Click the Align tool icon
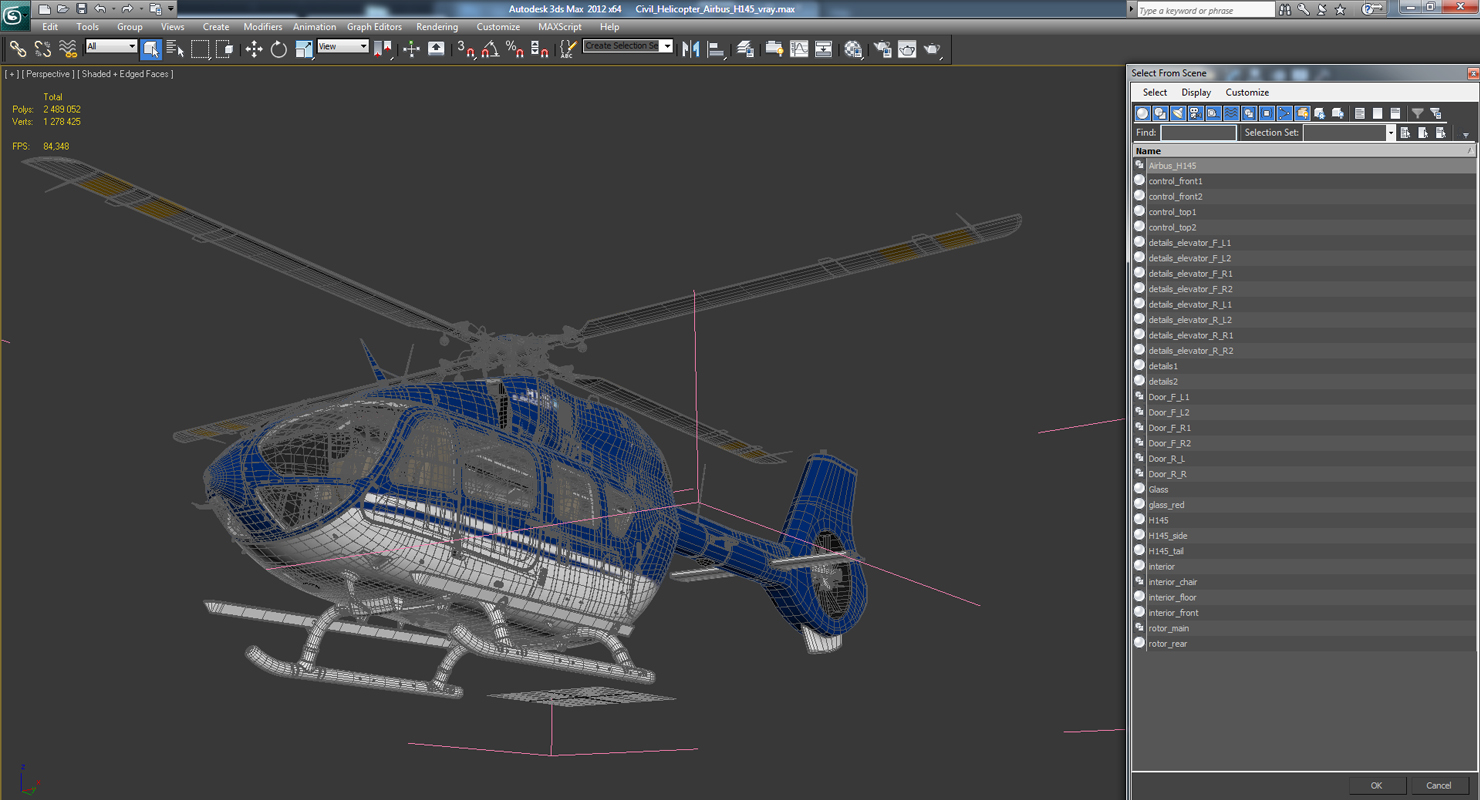Viewport: 1480px width, 800px height. (x=716, y=49)
